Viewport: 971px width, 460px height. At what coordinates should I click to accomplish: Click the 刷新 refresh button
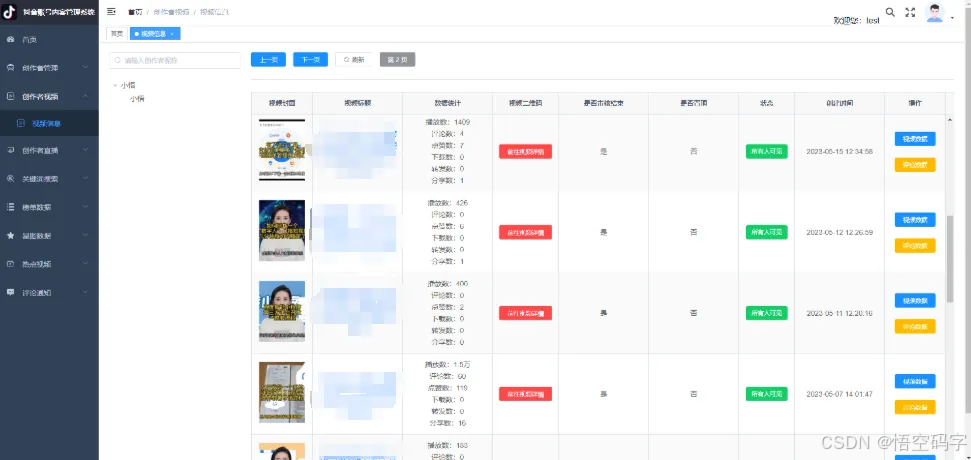coord(354,59)
